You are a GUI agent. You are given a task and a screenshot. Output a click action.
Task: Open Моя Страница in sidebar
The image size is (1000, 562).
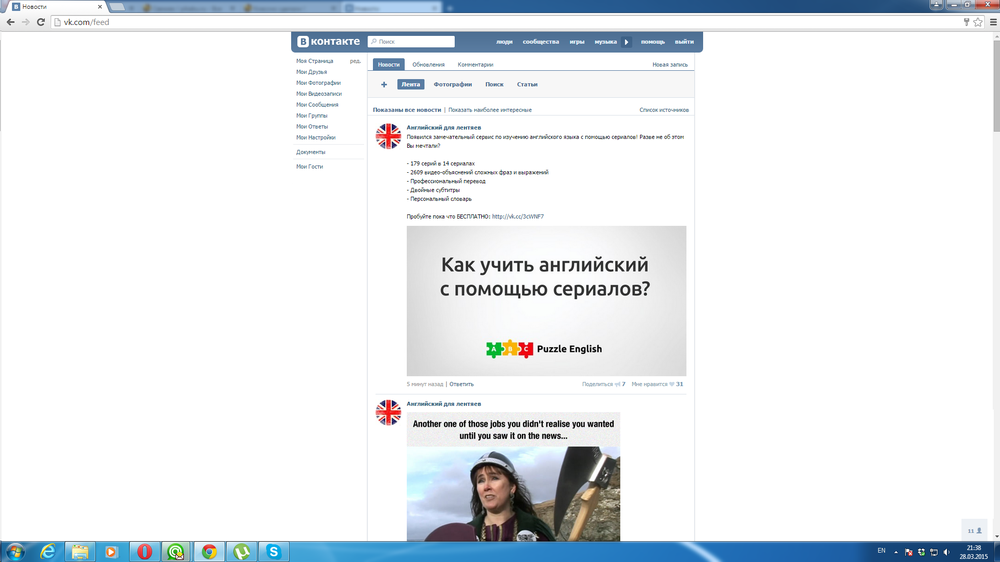tap(314, 61)
